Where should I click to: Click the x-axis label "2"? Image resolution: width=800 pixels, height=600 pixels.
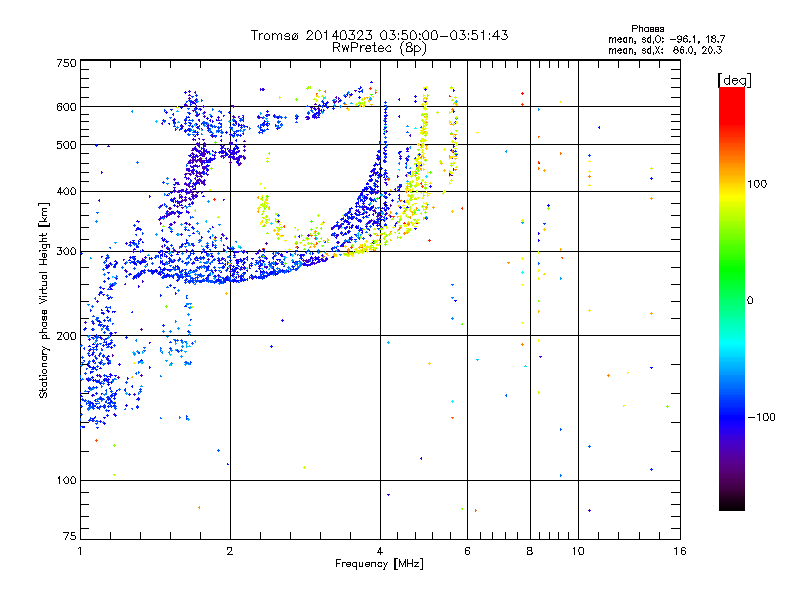pos(230,551)
